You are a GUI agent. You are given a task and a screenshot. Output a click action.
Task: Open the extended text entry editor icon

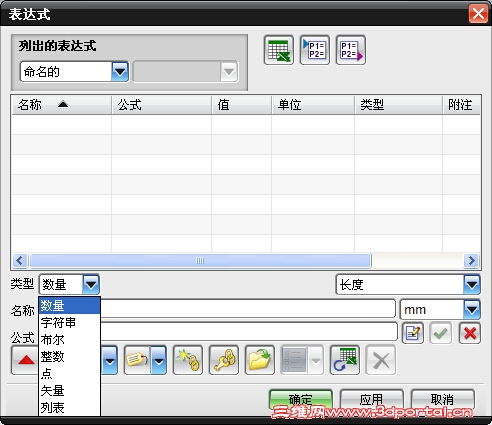pyautogui.click(x=413, y=333)
